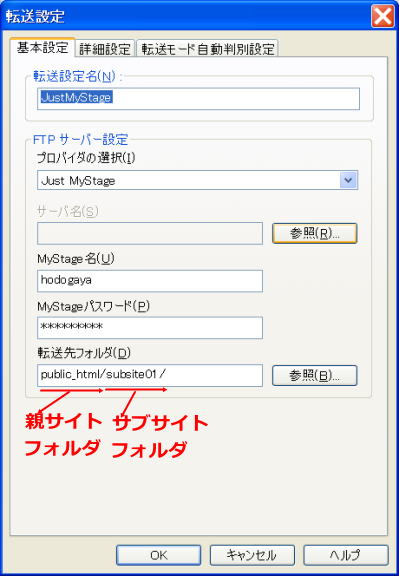The height and width of the screenshot is (576, 399).
Task: Switch to the 詳細設定 tab
Action: click(105, 48)
